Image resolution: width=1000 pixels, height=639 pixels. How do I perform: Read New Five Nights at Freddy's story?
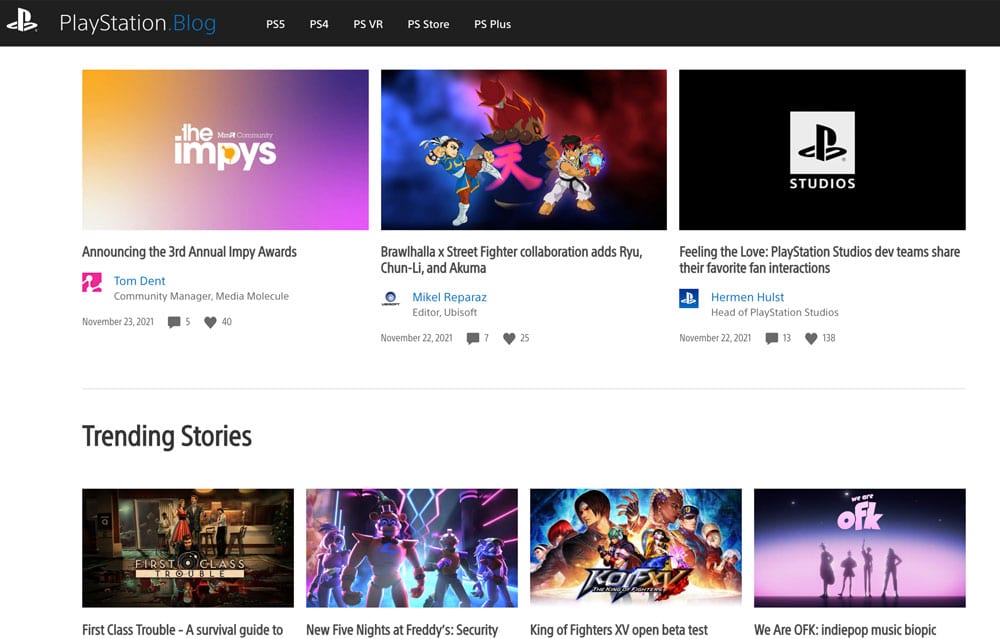point(402,630)
